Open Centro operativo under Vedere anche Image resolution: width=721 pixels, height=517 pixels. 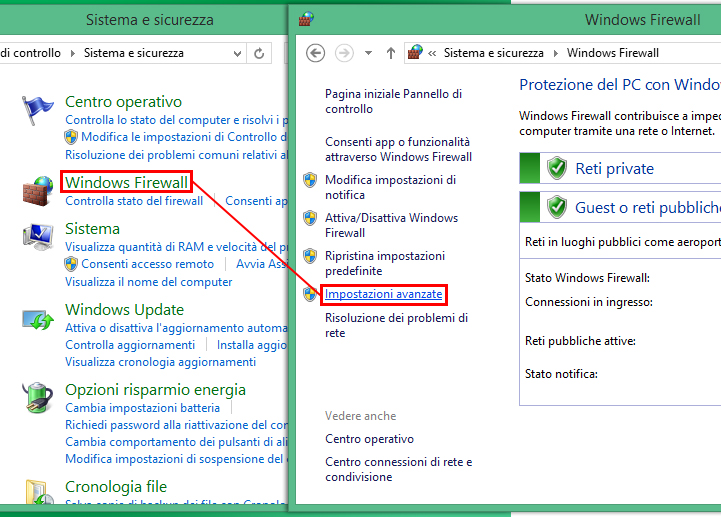click(x=369, y=439)
